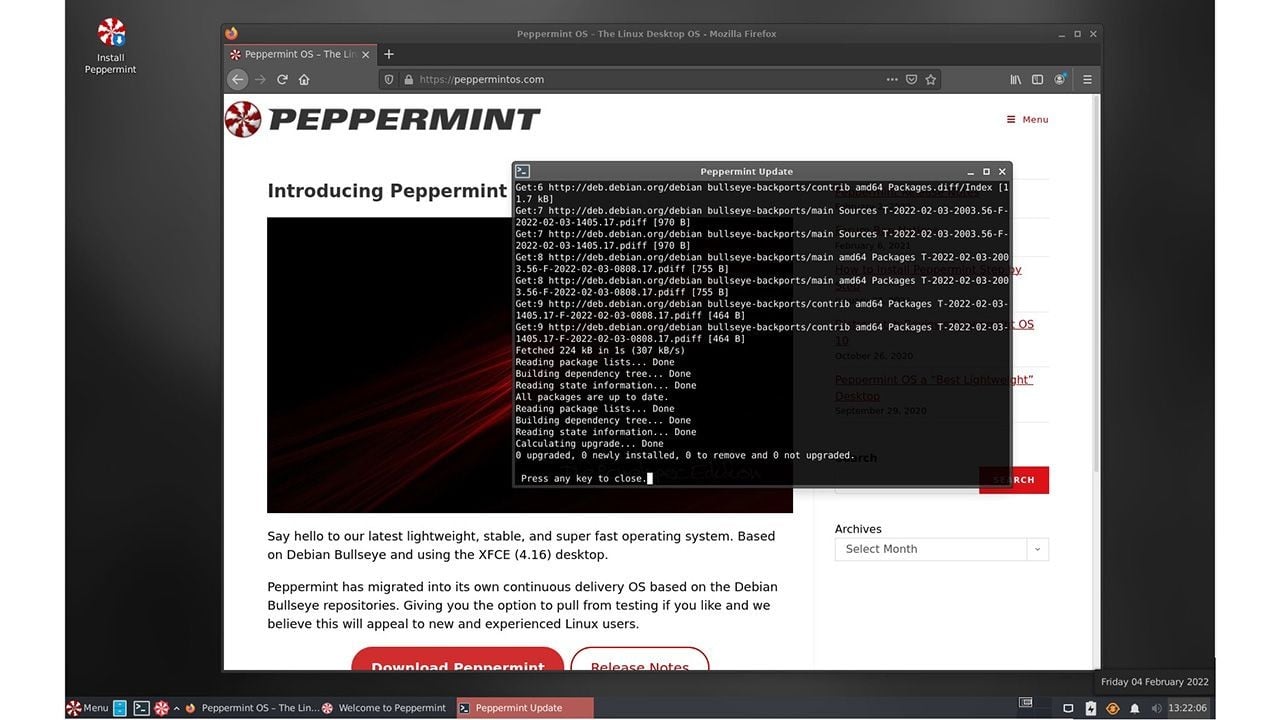Open the Firefox Library
The image size is (1280, 720).
point(1016,79)
